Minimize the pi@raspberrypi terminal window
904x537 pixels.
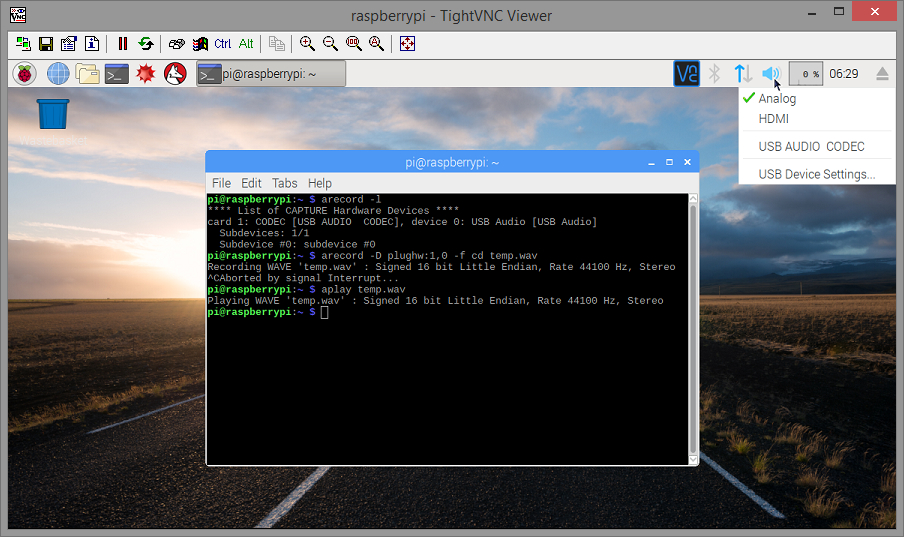[651, 163]
